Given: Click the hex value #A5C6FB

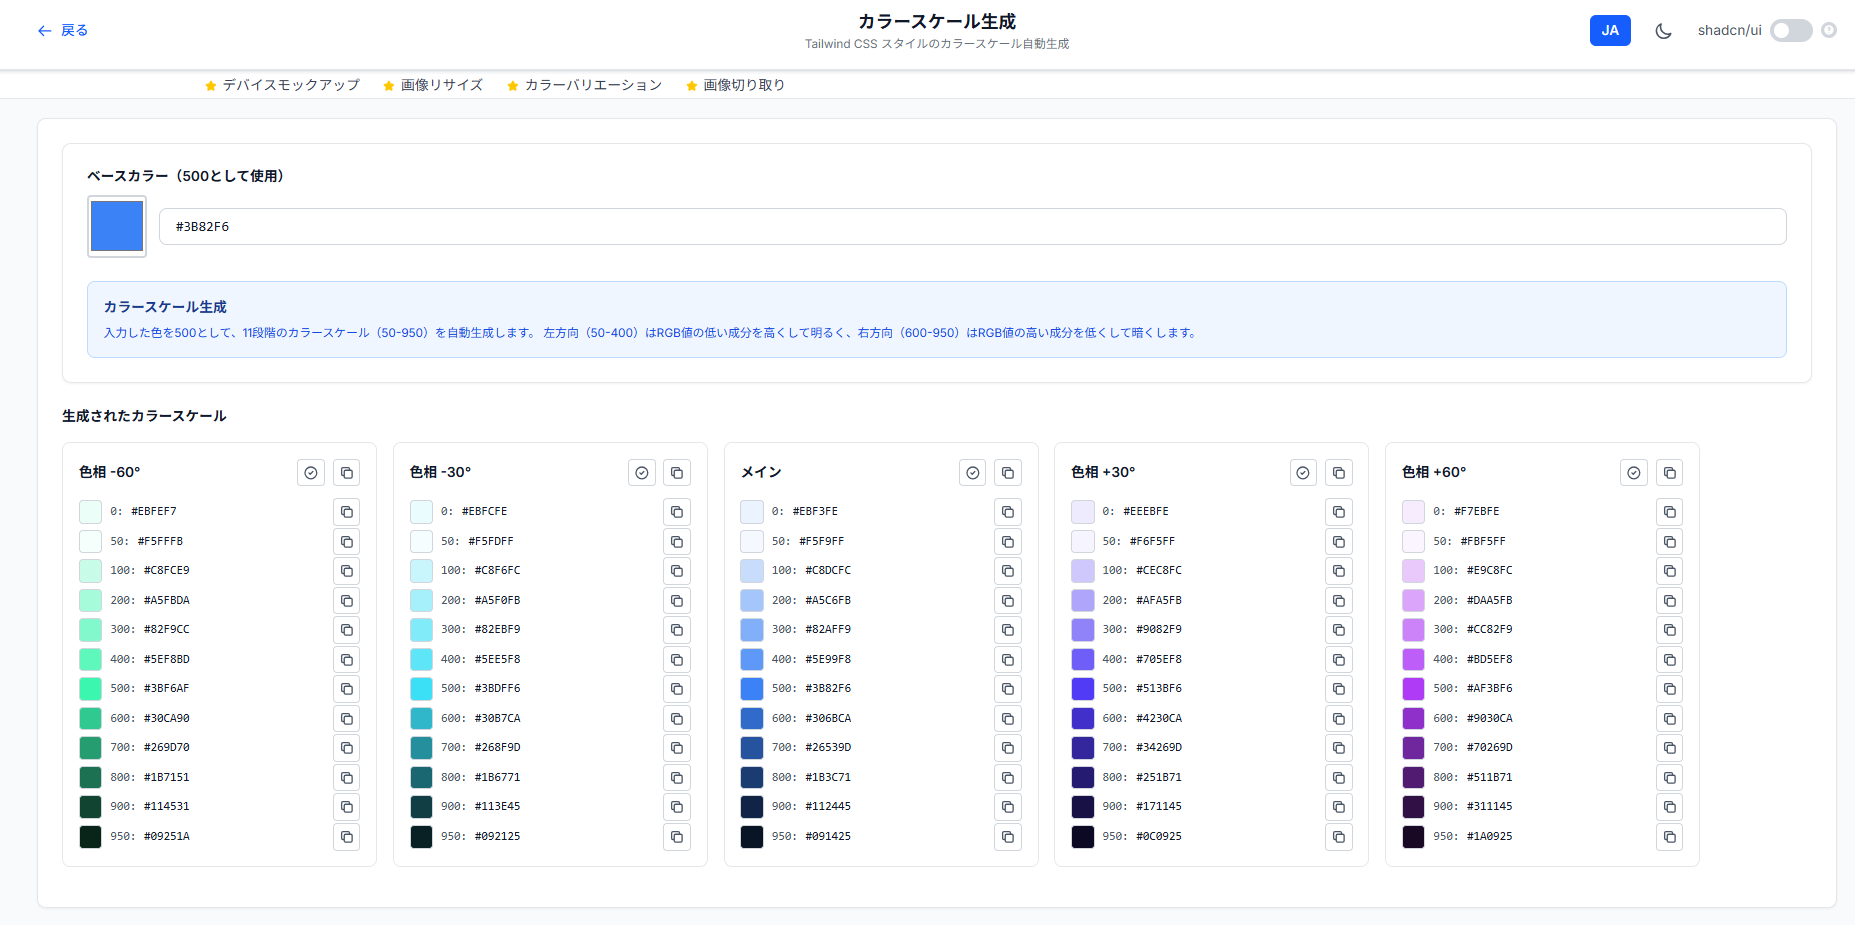Looking at the screenshot, I should click(x=828, y=601).
